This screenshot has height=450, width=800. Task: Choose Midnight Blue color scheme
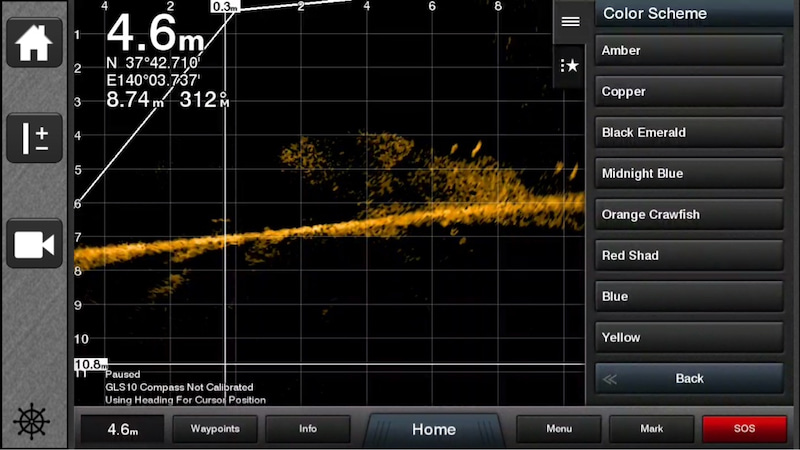click(x=689, y=174)
